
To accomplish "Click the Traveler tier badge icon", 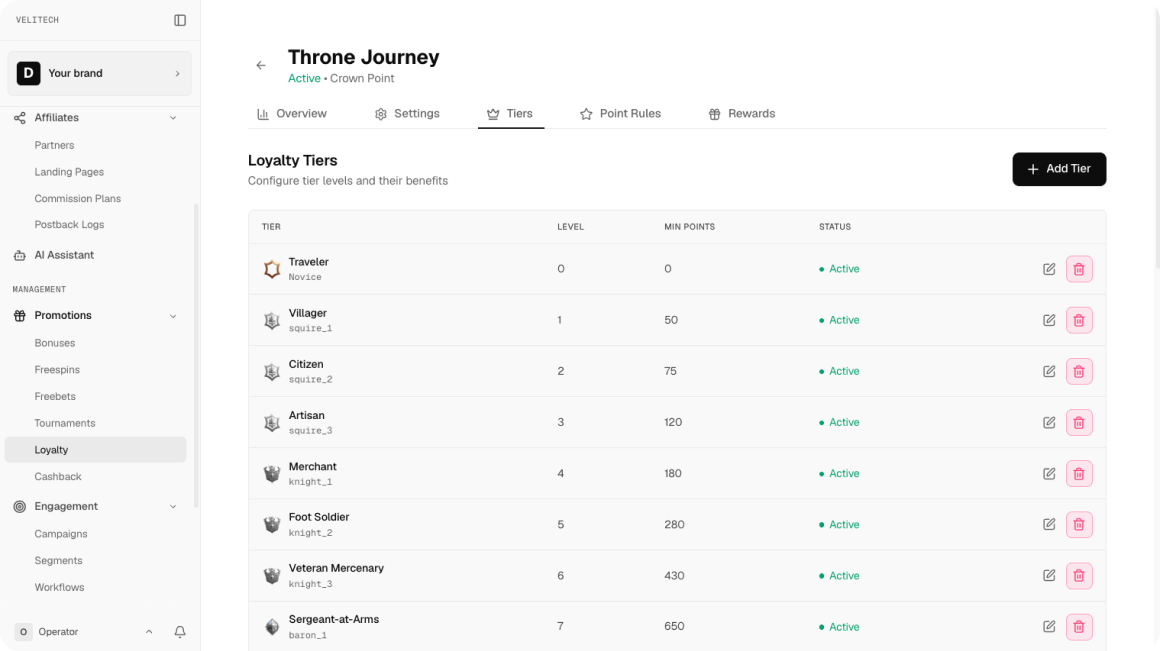I will click(272, 269).
